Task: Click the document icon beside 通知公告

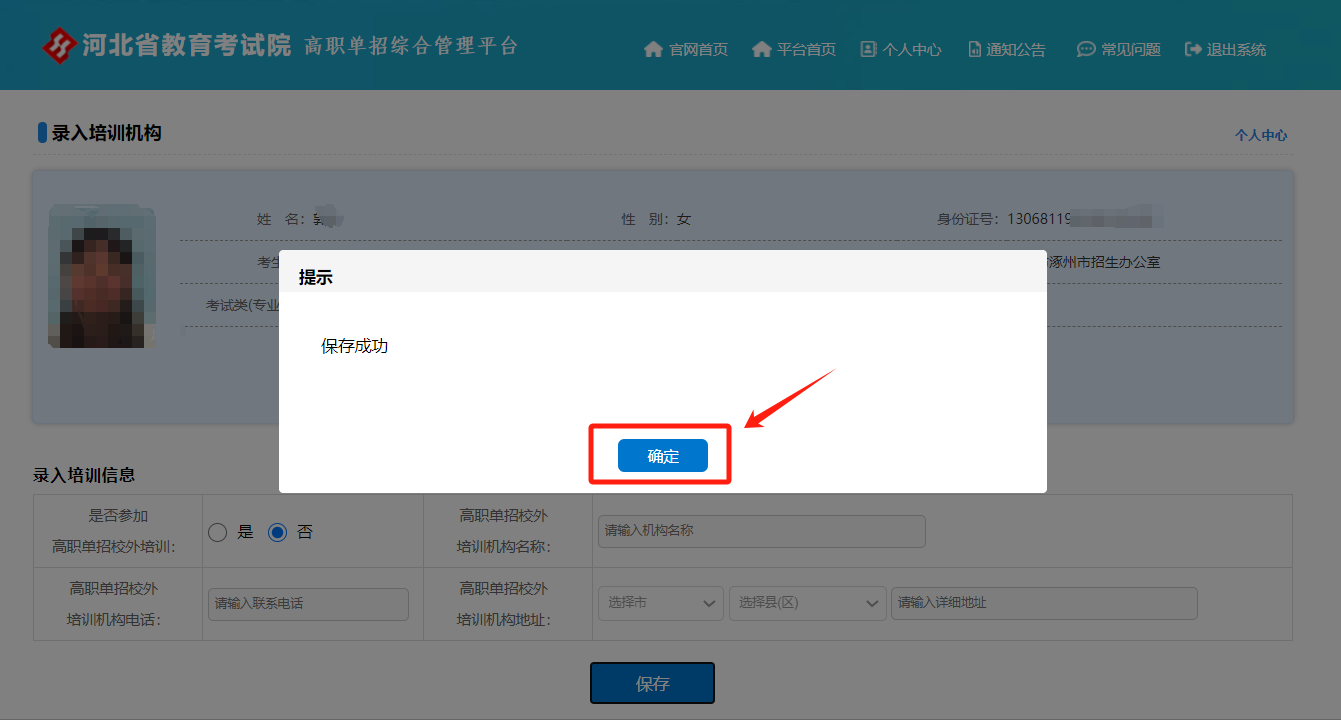Action: click(975, 49)
